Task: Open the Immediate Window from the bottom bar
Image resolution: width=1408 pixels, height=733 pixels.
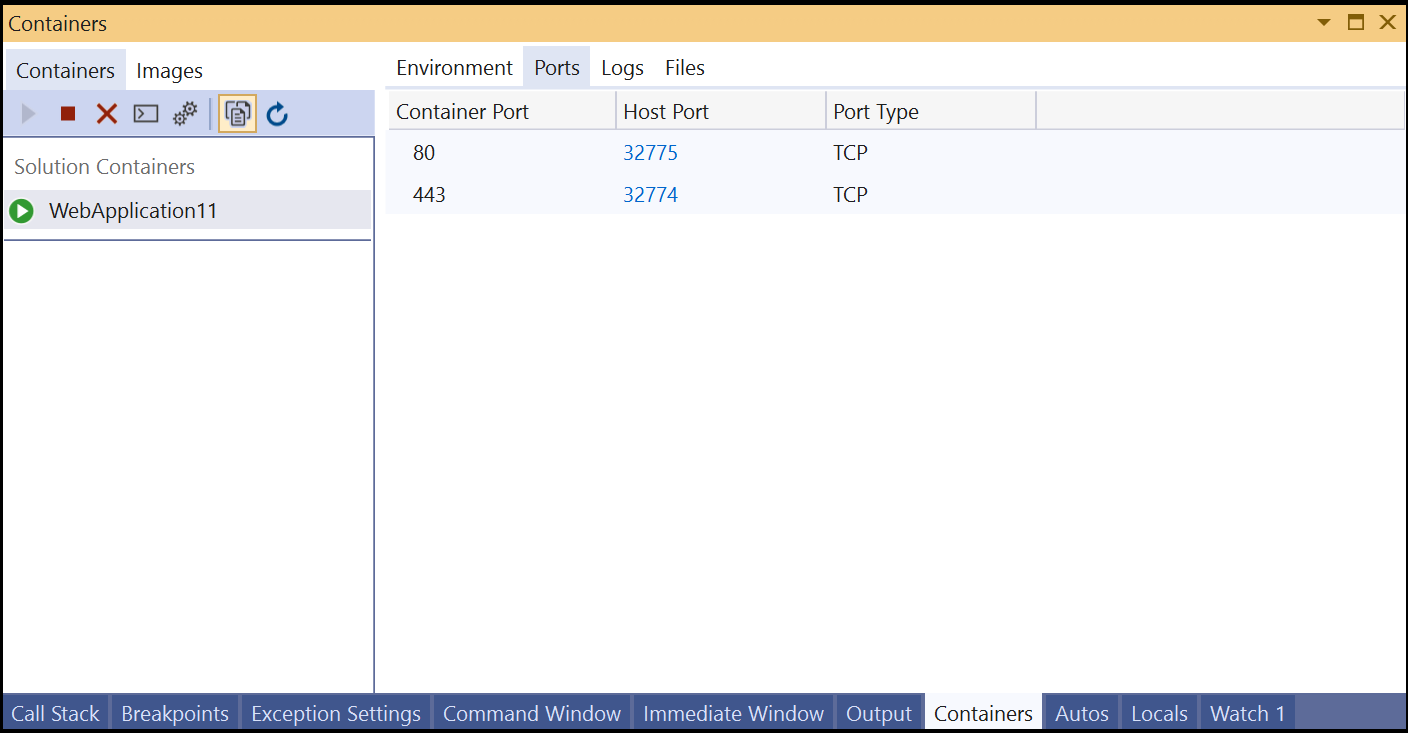Action: click(x=733, y=713)
